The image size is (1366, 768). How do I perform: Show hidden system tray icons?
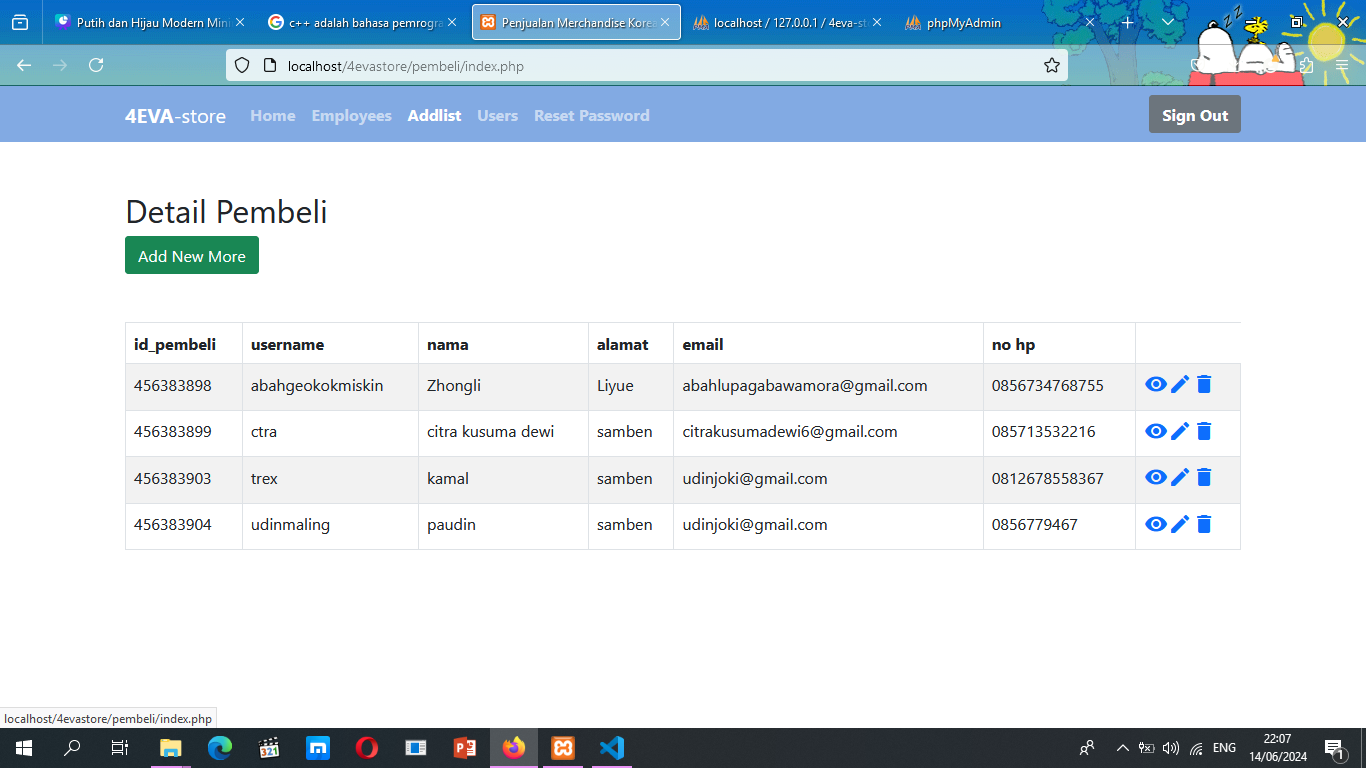point(1122,748)
